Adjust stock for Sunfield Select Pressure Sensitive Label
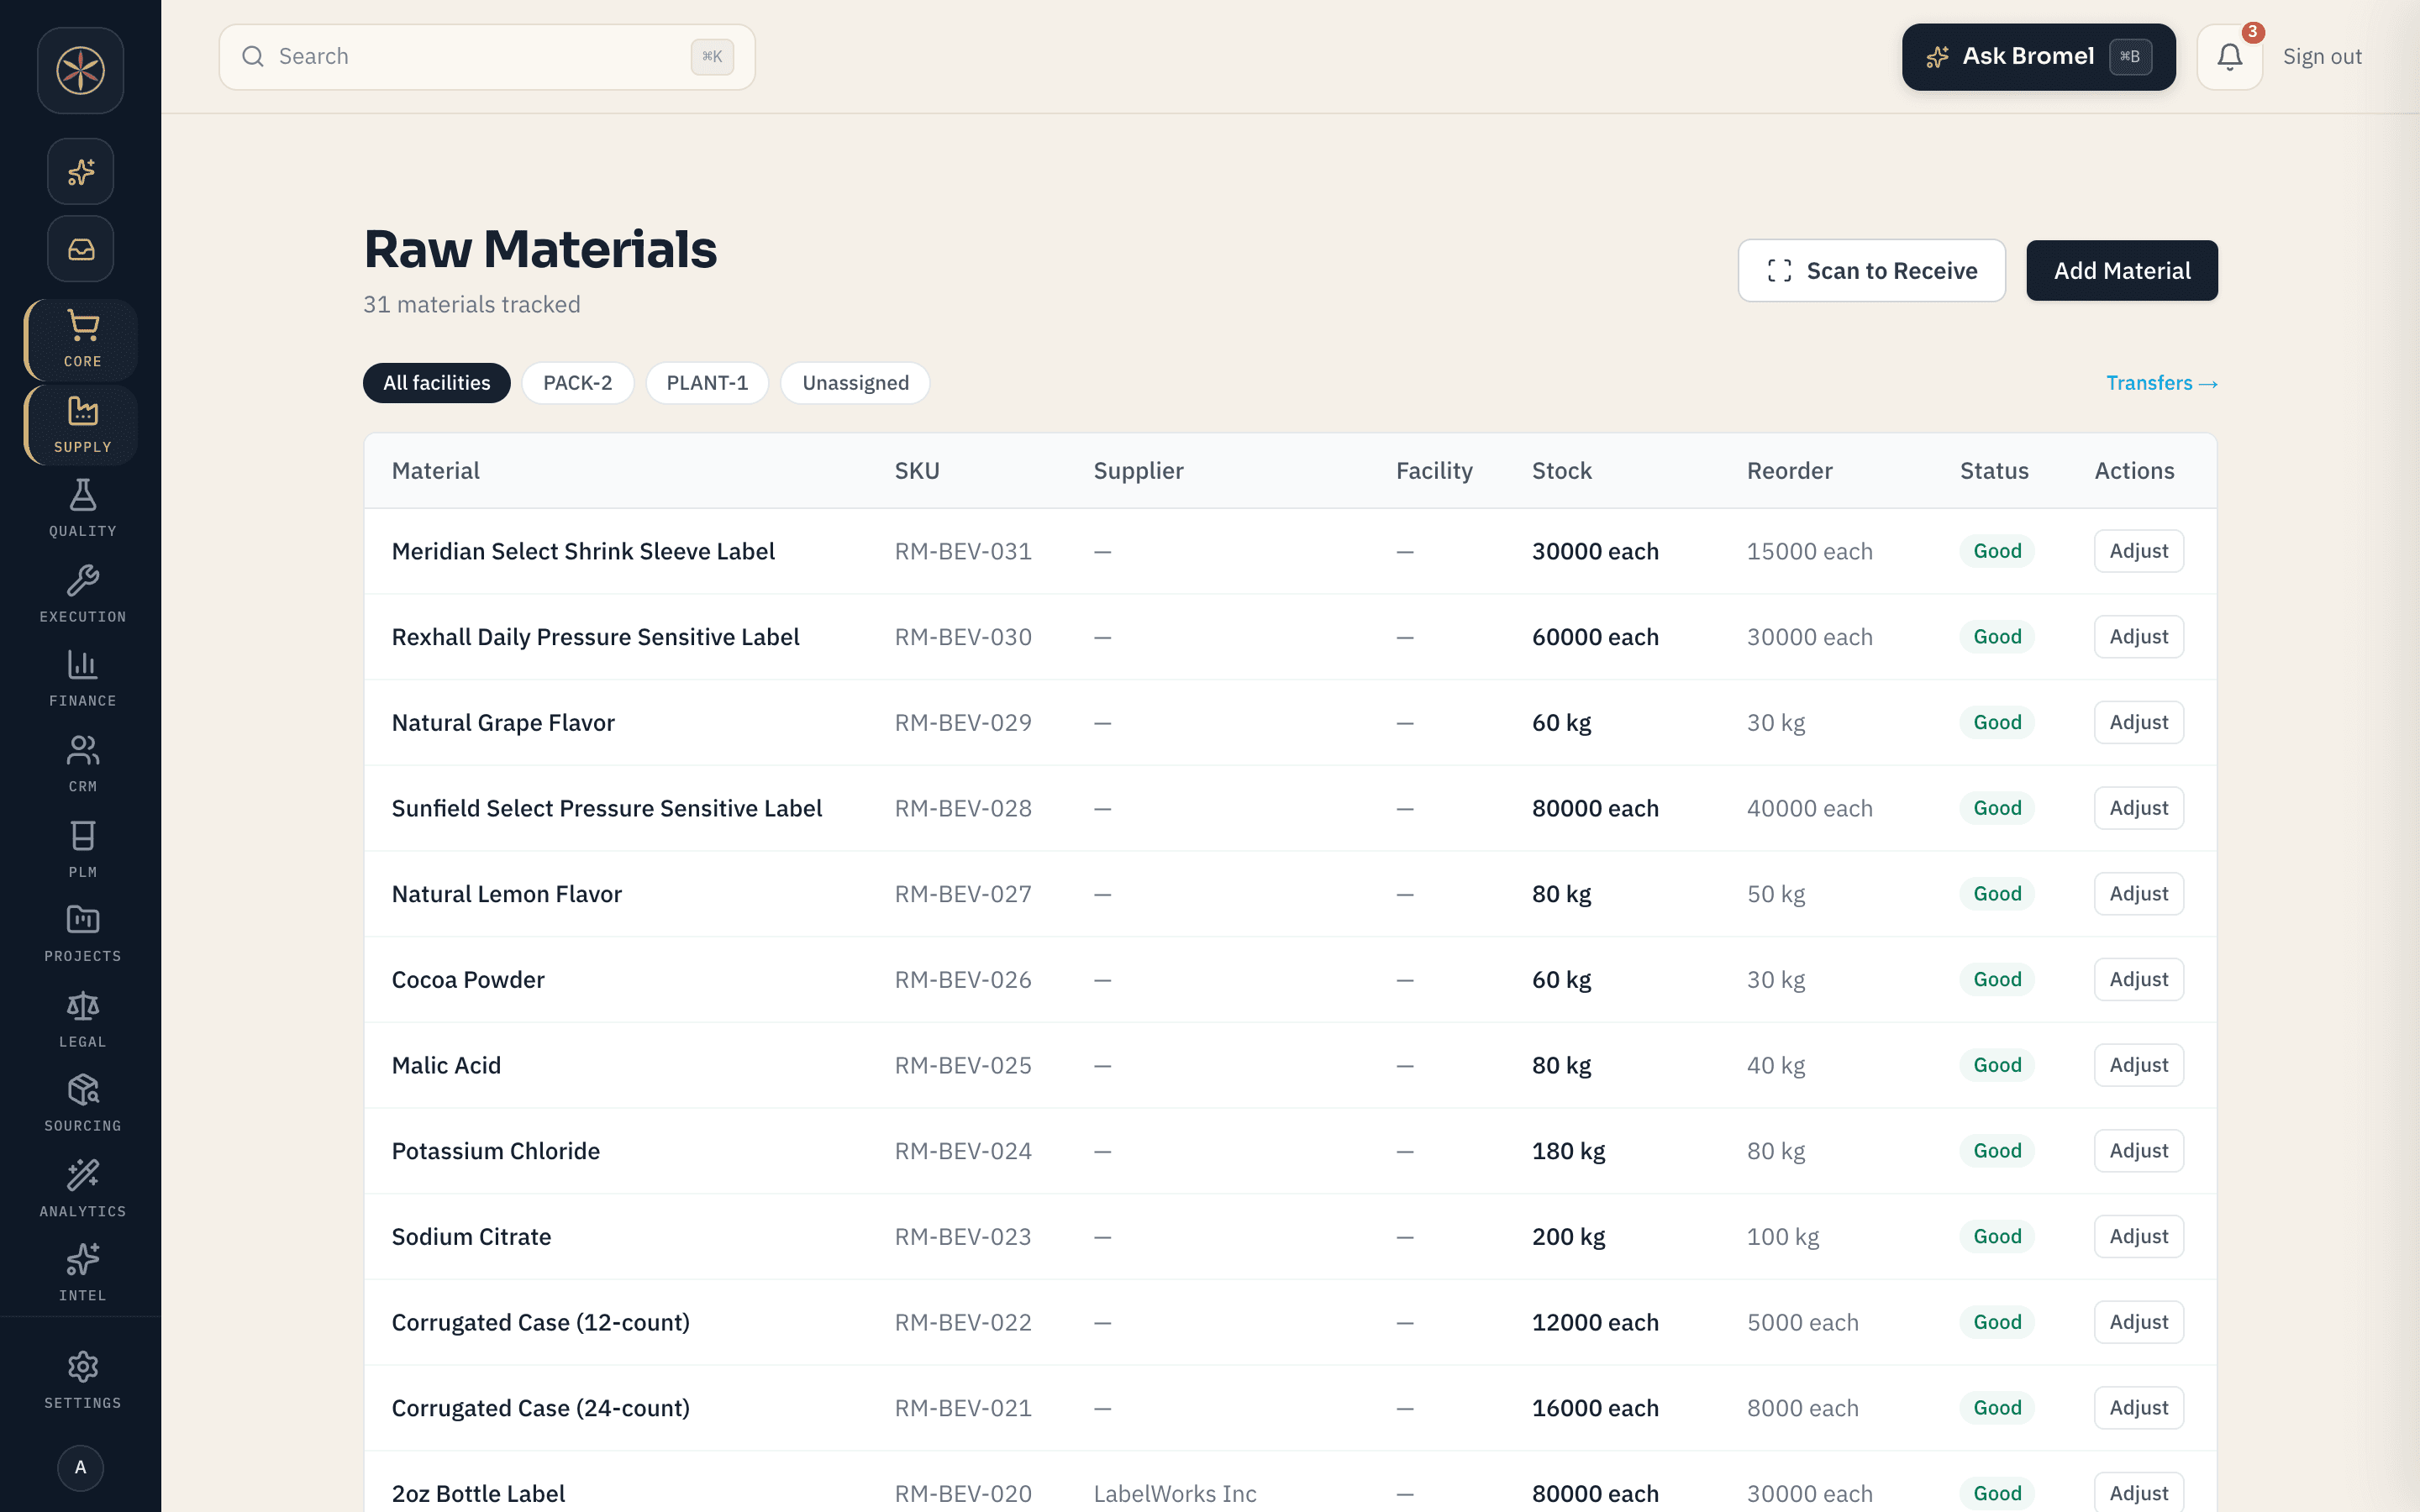The image size is (2420, 1512). 2139,808
